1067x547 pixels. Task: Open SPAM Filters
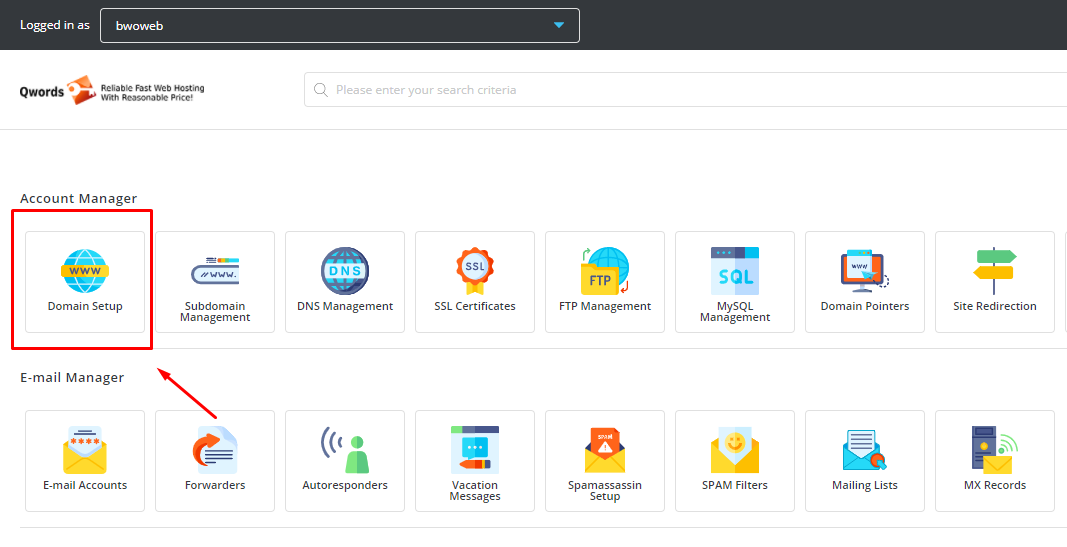pyautogui.click(x=735, y=460)
